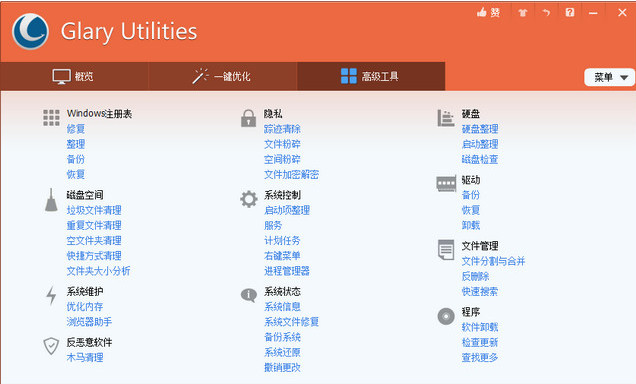Click the 程序 disc icon

click(x=446, y=316)
